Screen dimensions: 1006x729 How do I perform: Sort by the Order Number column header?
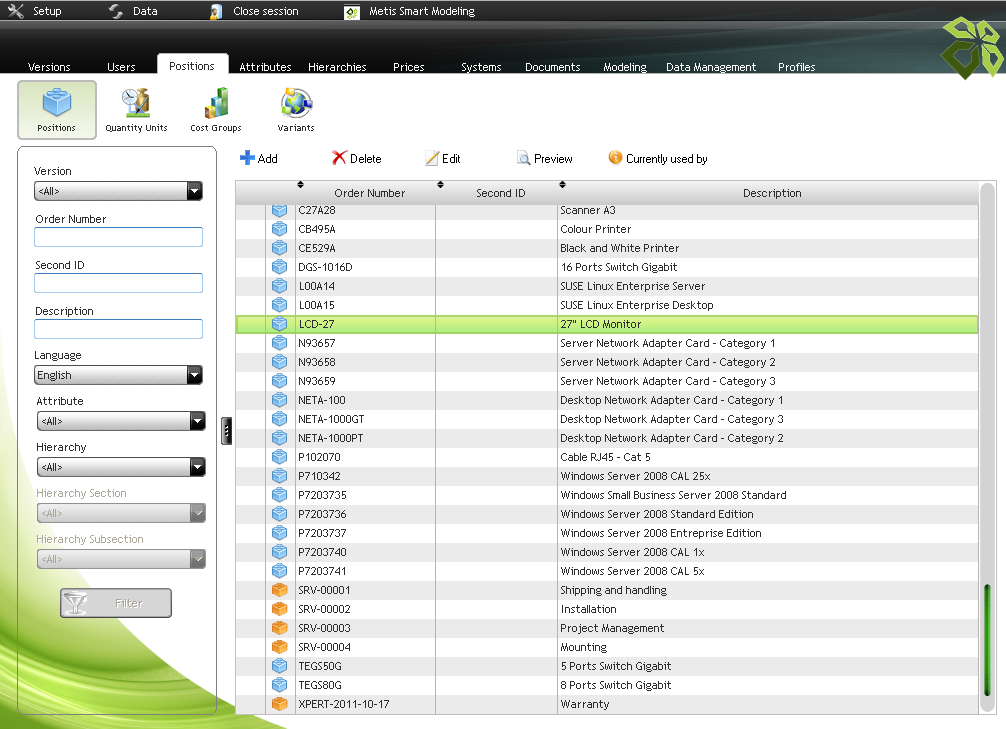click(369, 193)
